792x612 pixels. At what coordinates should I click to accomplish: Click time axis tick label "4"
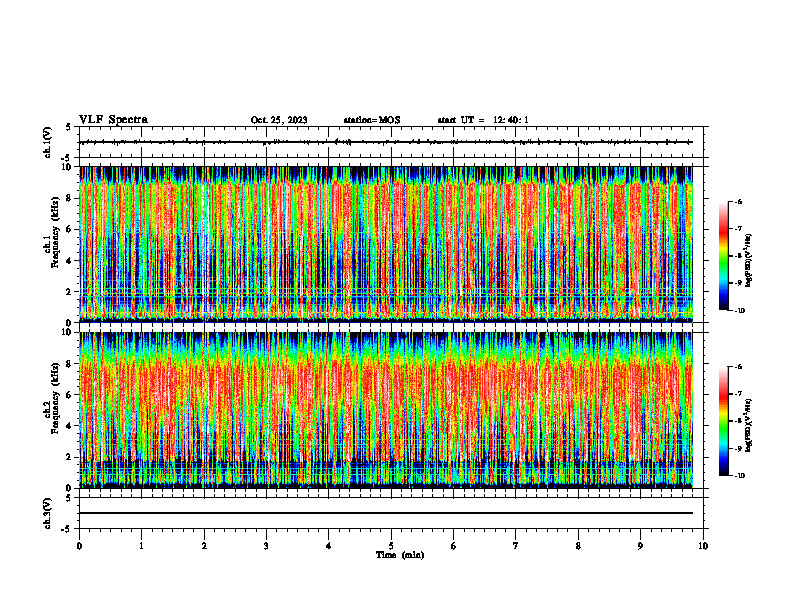coord(329,546)
